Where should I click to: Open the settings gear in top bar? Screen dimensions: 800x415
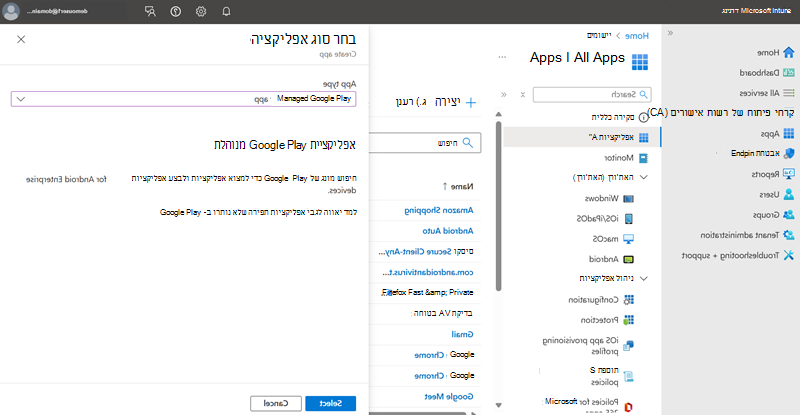(201, 11)
